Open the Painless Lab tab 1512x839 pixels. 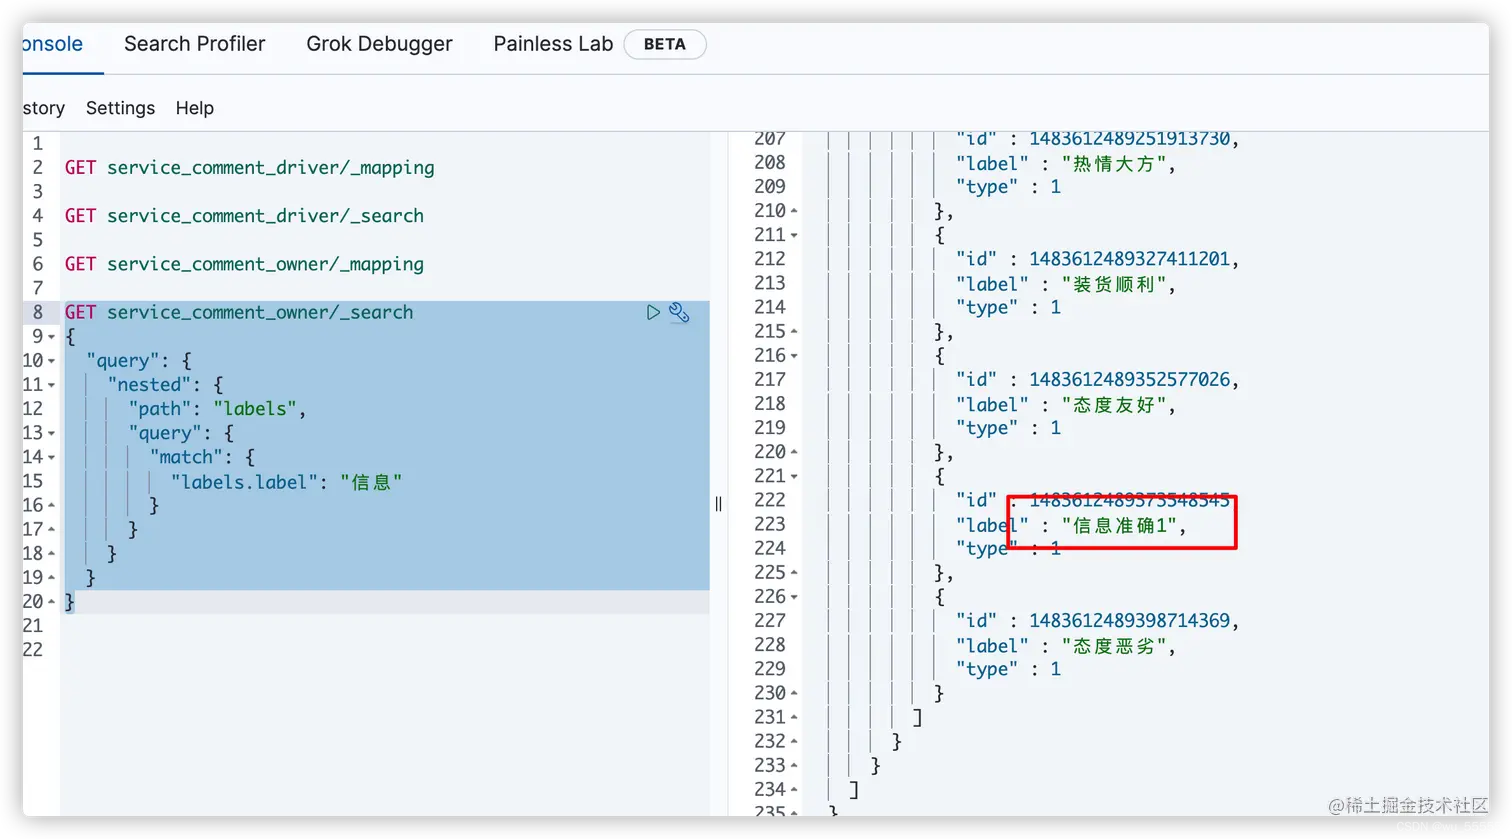(x=553, y=44)
